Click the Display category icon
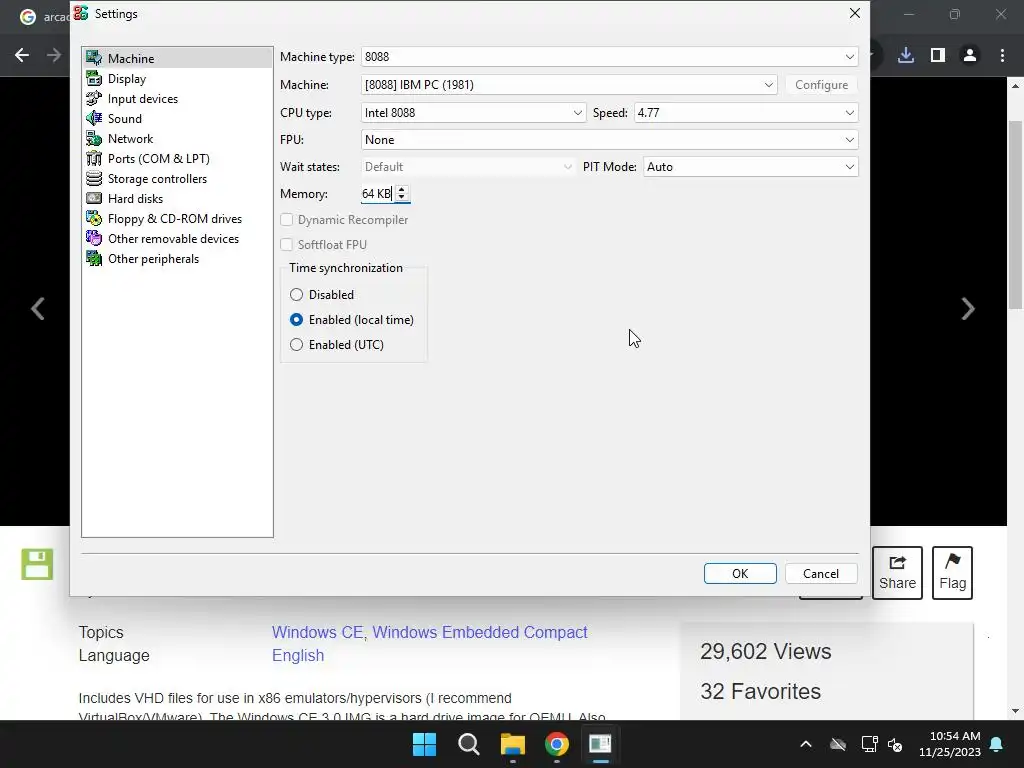Screen dimensions: 1024x768 94,78
